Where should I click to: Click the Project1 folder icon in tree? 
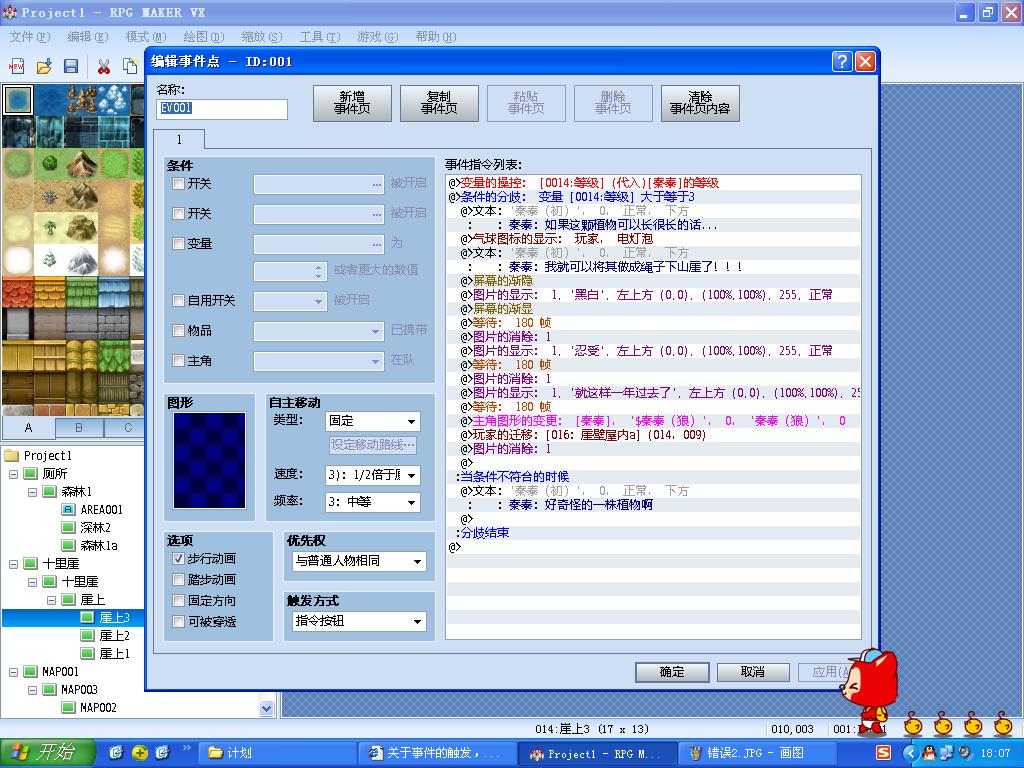click(x=12, y=455)
